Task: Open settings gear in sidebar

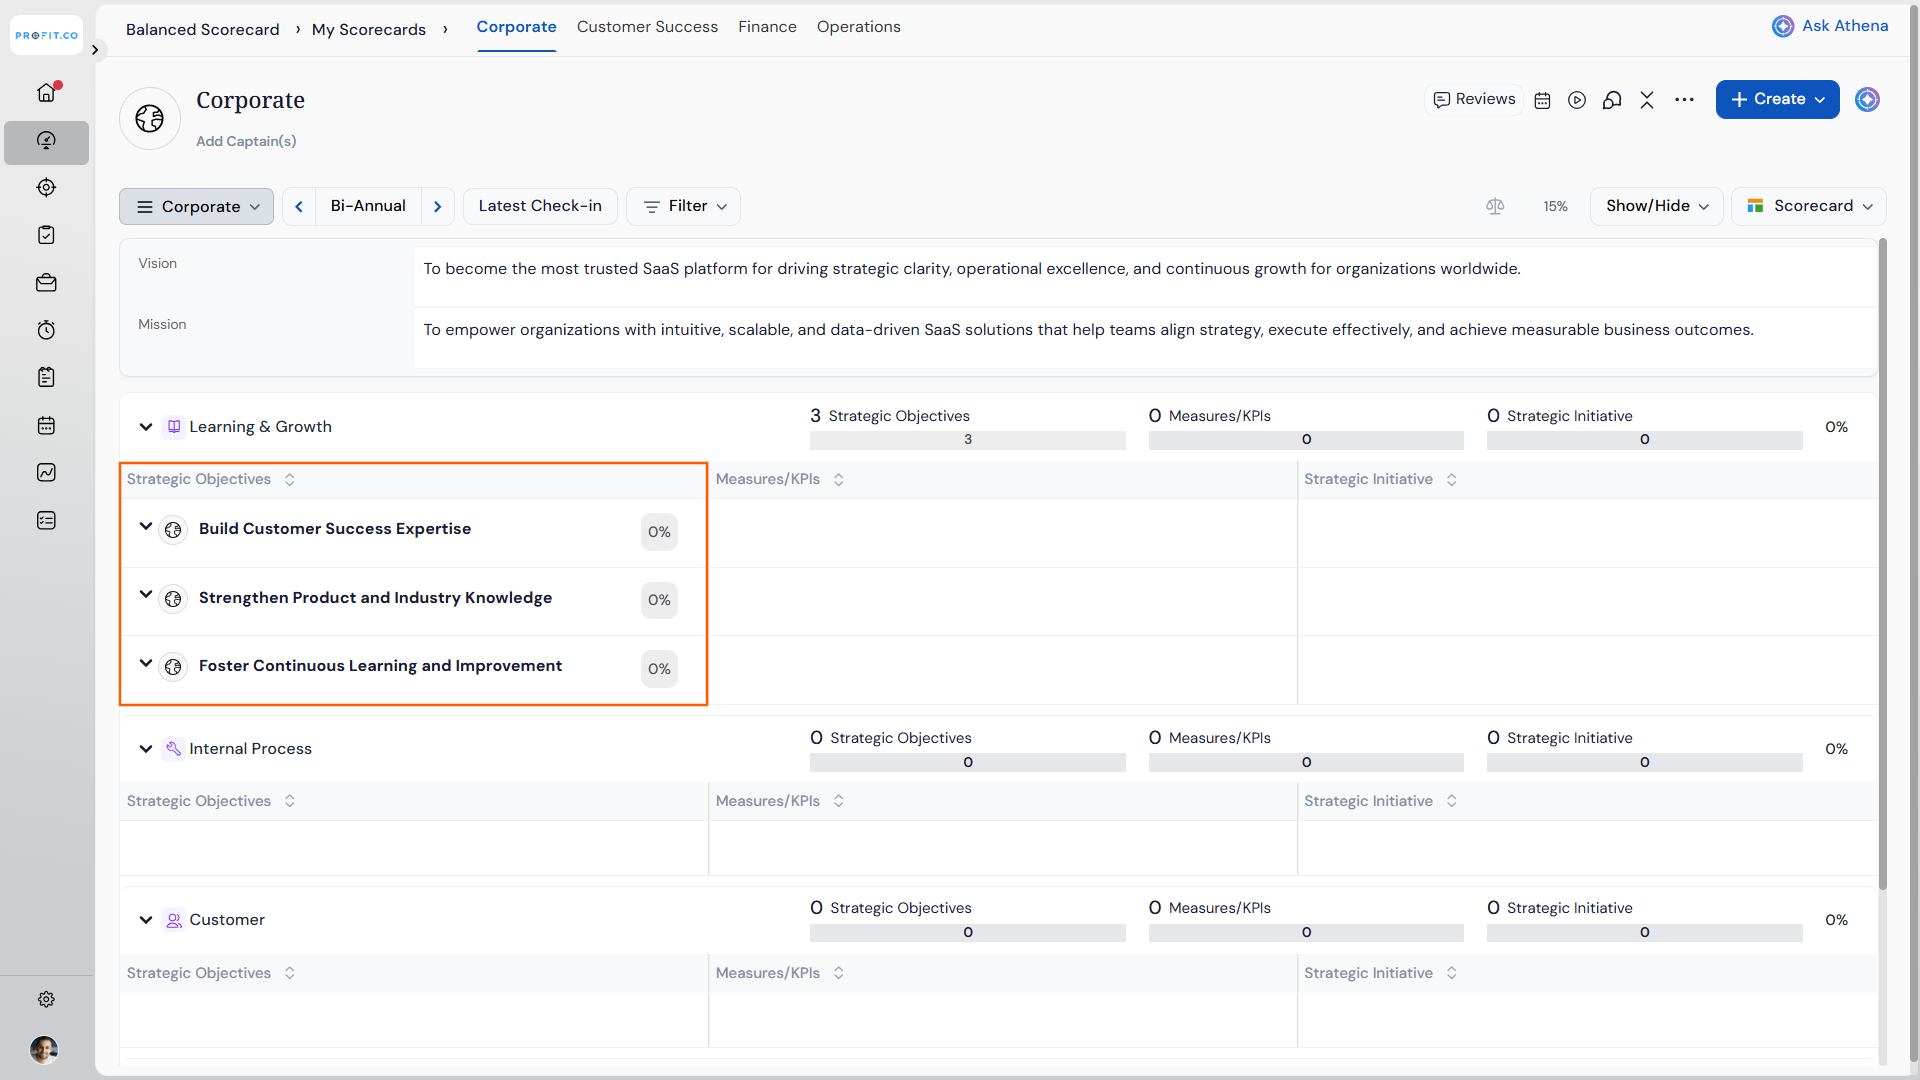Action: (x=46, y=999)
